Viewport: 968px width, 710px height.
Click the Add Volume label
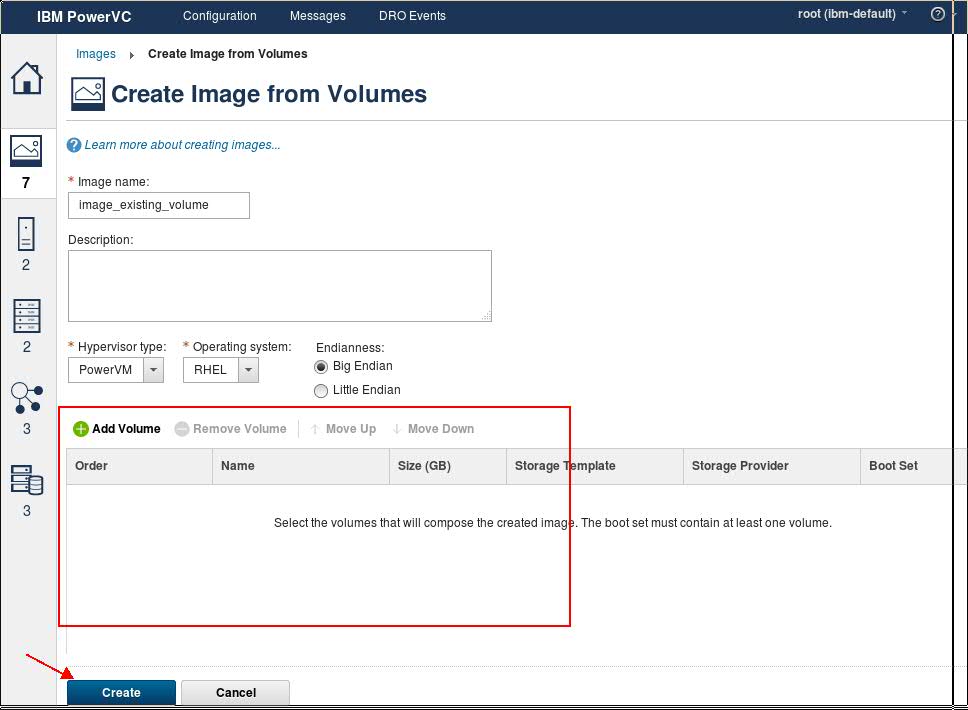point(127,429)
